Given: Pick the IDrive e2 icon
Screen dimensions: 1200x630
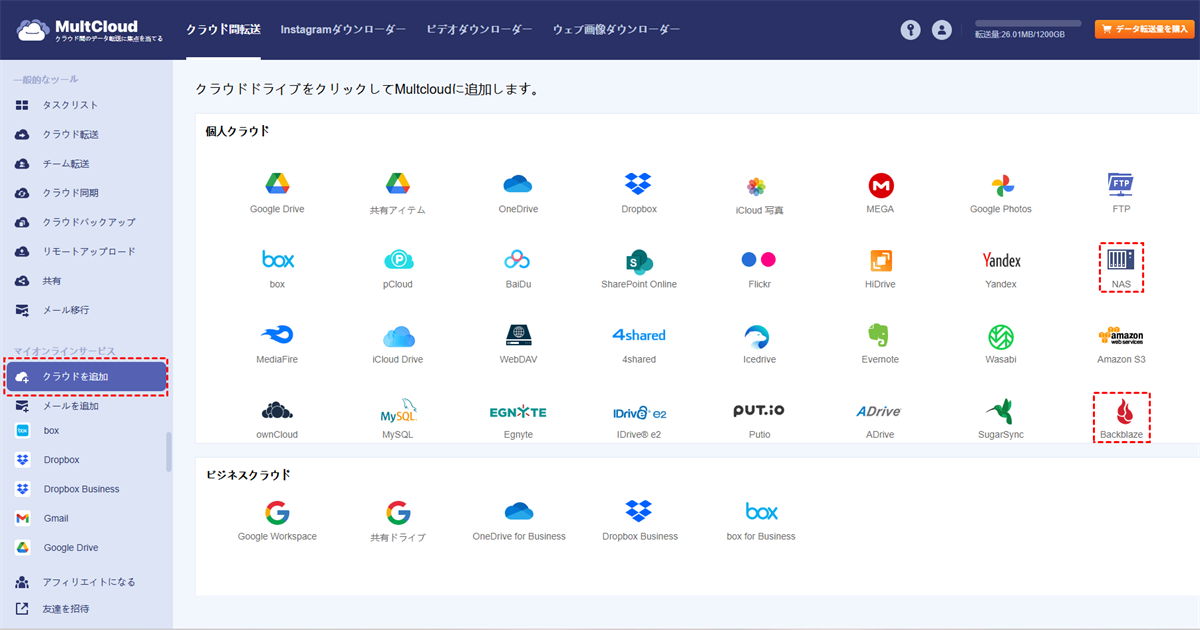Looking at the screenshot, I should [638, 412].
